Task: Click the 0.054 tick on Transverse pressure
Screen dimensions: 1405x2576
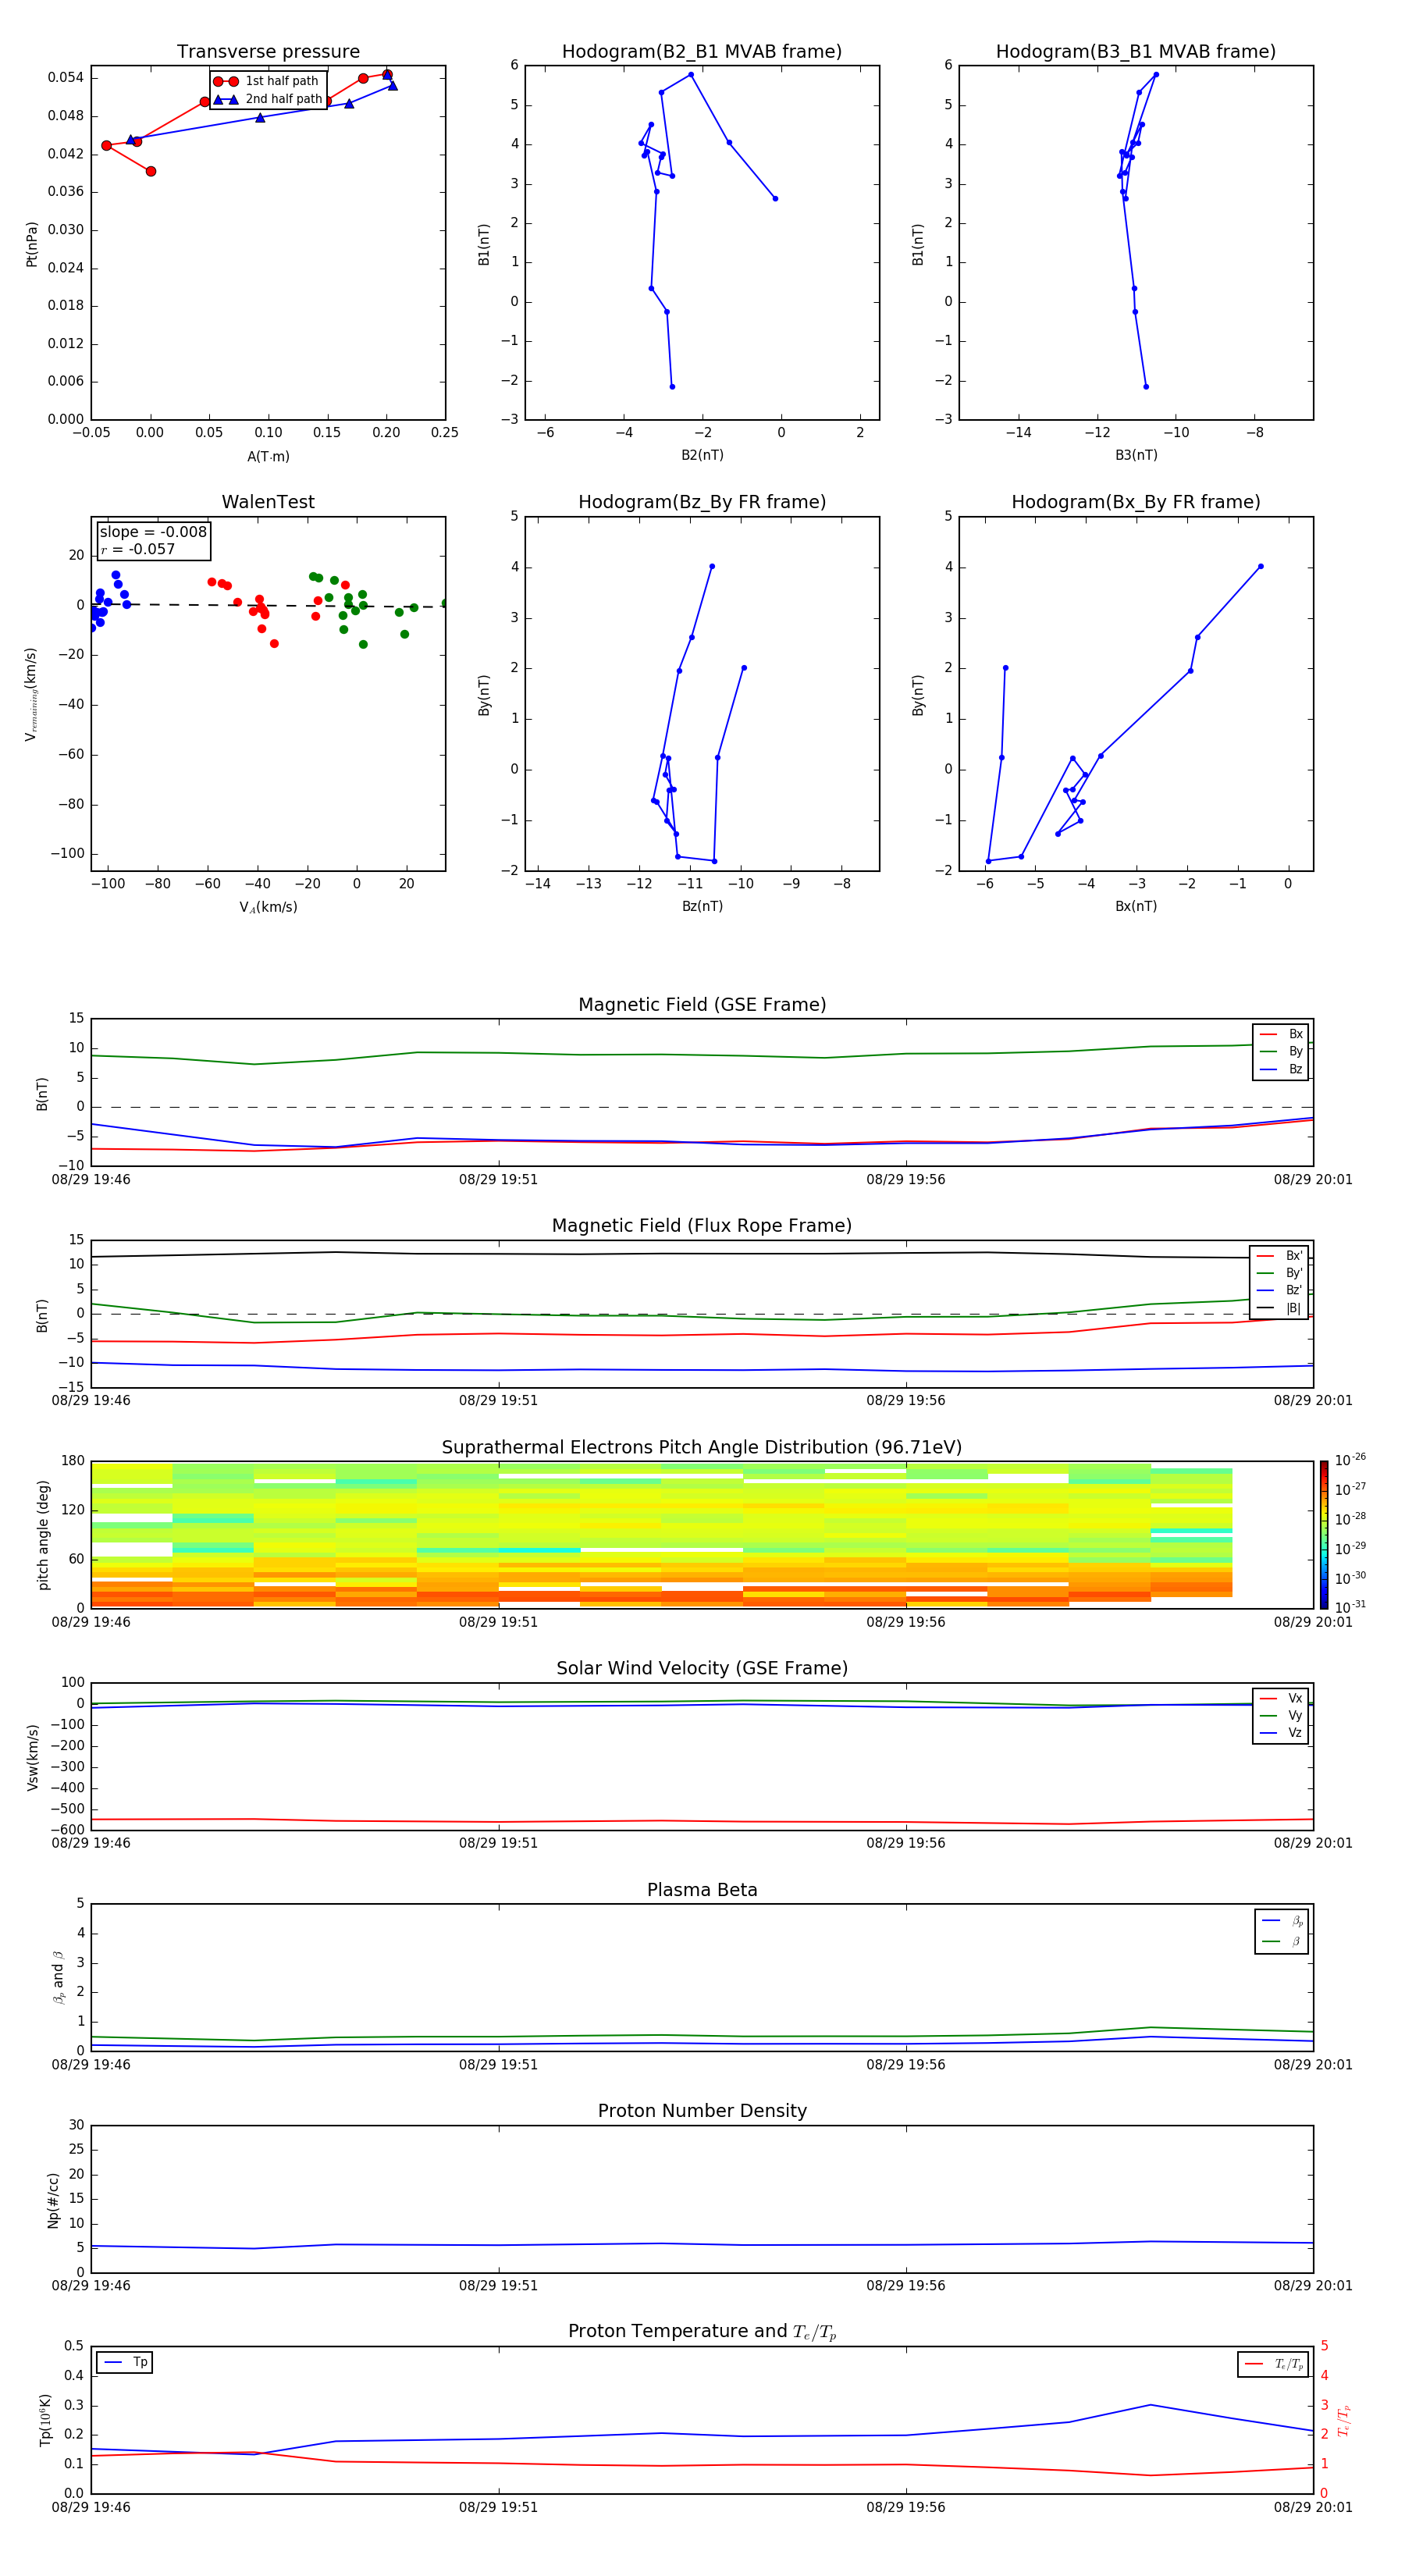Action: coord(66,78)
